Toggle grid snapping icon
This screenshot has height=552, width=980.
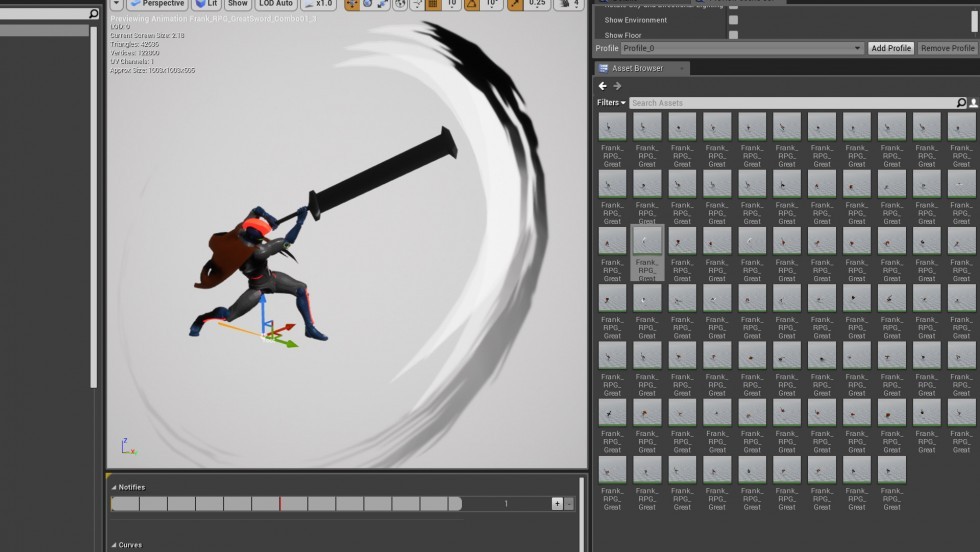[x=432, y=4]
